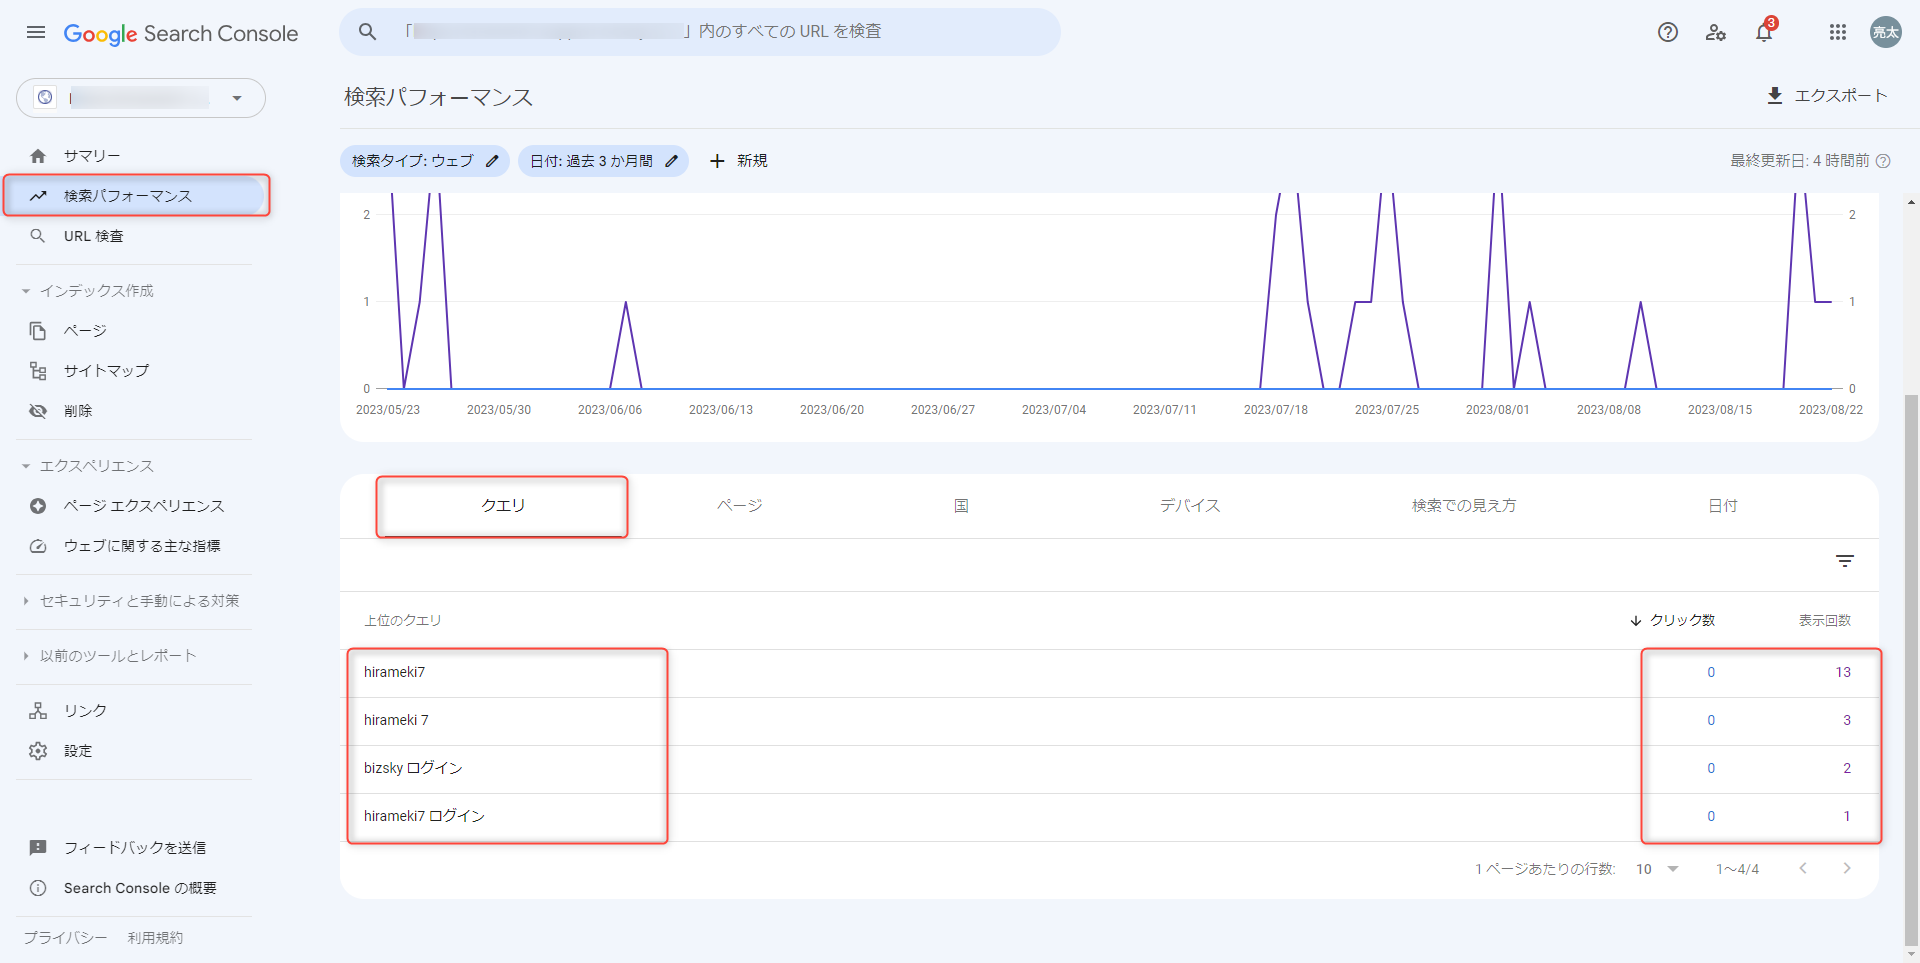Screen dimensions: 1920x963
Task: Click the export download icon
Action: click(x=1775, y=95)
